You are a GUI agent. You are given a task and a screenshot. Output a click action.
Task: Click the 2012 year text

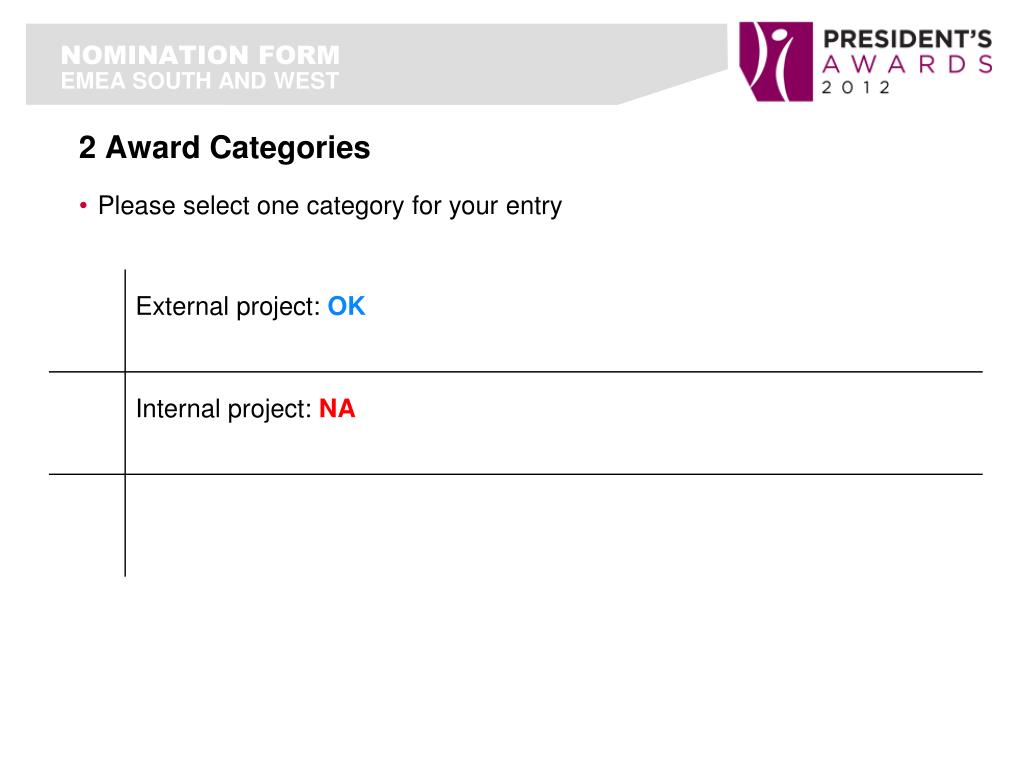856,88
